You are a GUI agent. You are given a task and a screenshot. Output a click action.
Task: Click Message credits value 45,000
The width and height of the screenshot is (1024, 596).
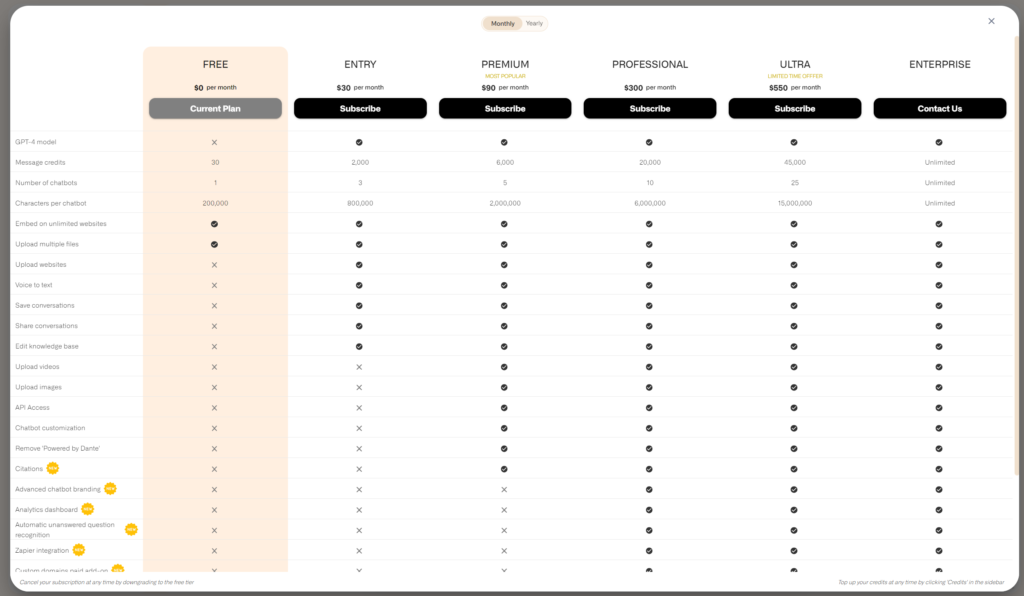(795, 163)
